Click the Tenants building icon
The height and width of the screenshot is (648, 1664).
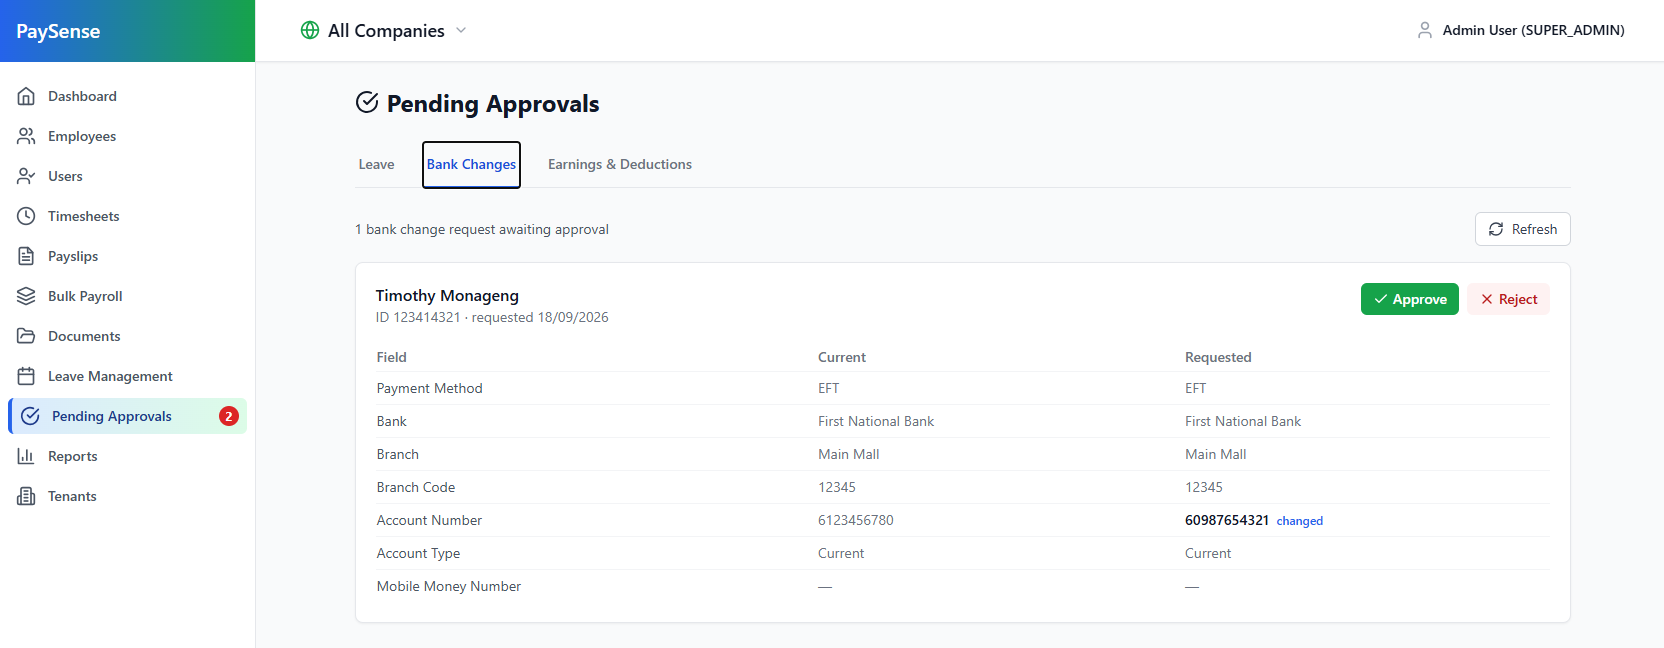tap(26, 496)
